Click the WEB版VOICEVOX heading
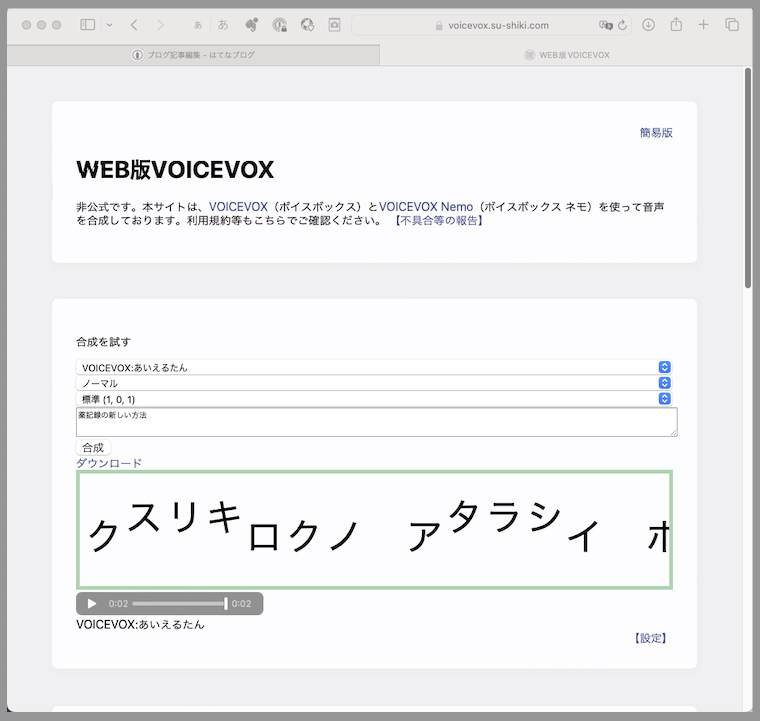Screen dimensions: 760x721 click(175, 170)
